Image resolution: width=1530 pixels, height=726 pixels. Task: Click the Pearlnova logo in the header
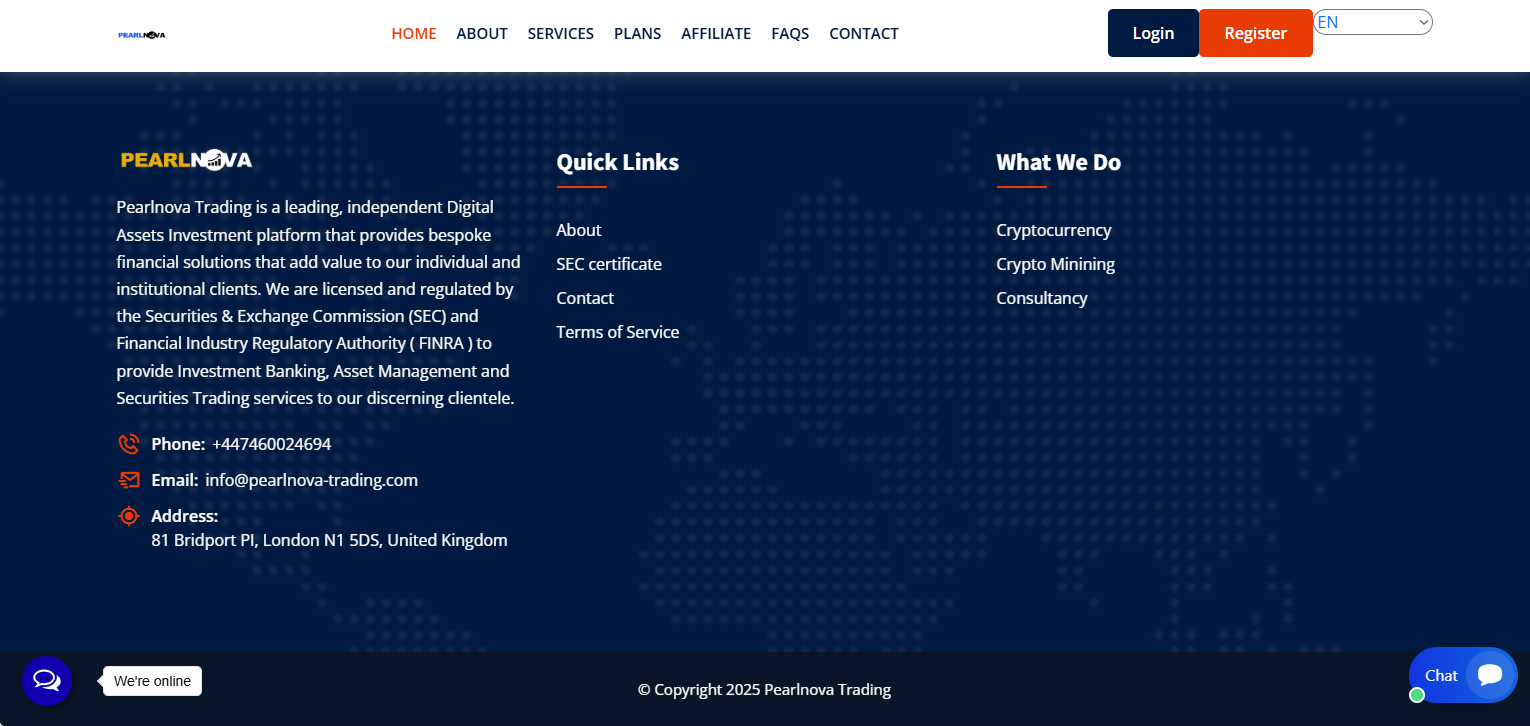141,34
